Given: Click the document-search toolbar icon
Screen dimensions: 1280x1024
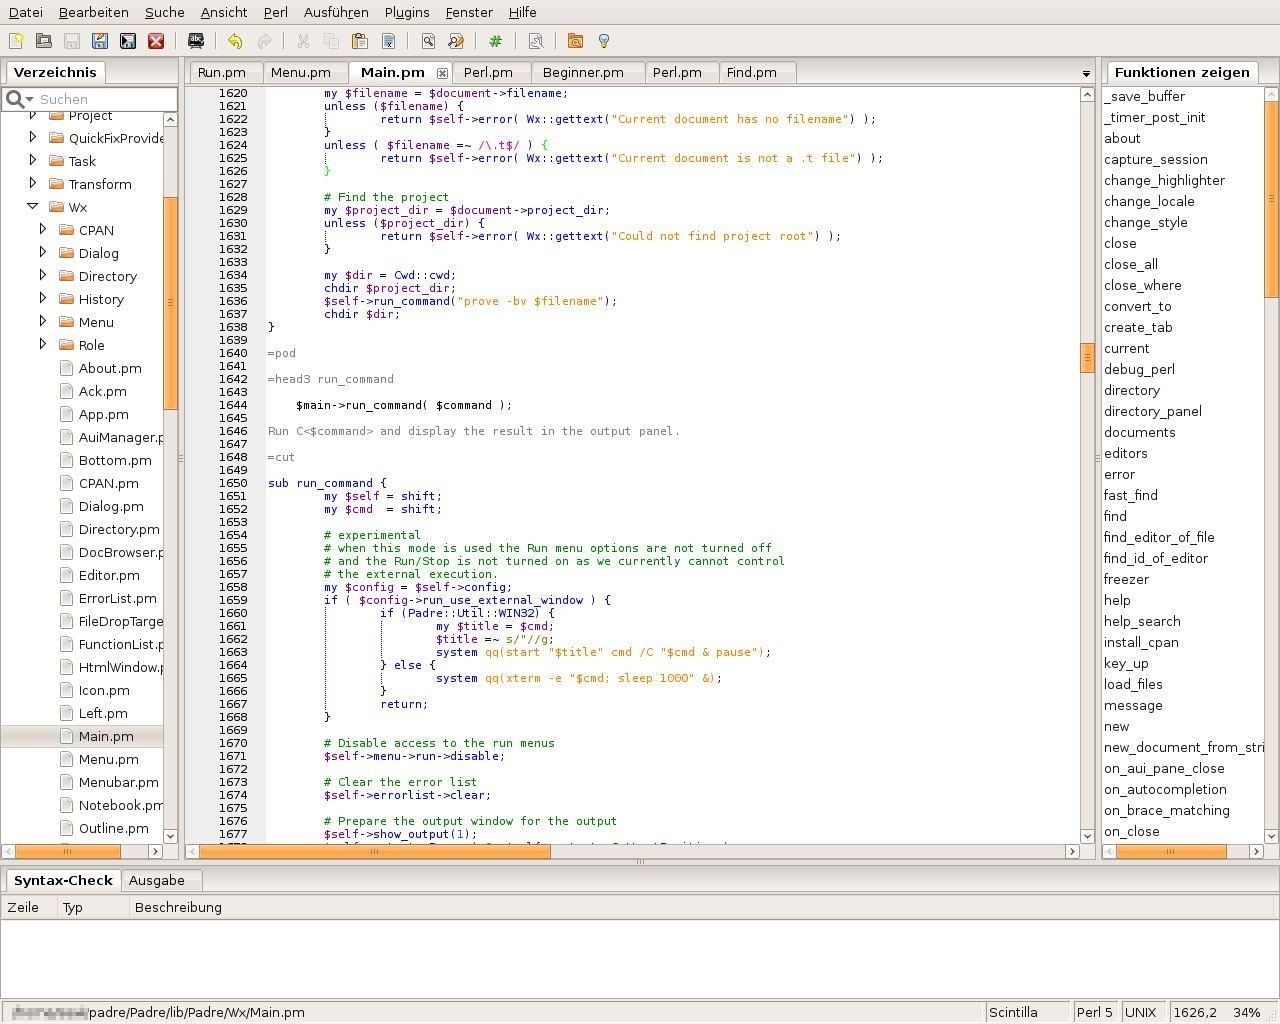Looking at the screenshot, I should (535, 41).
